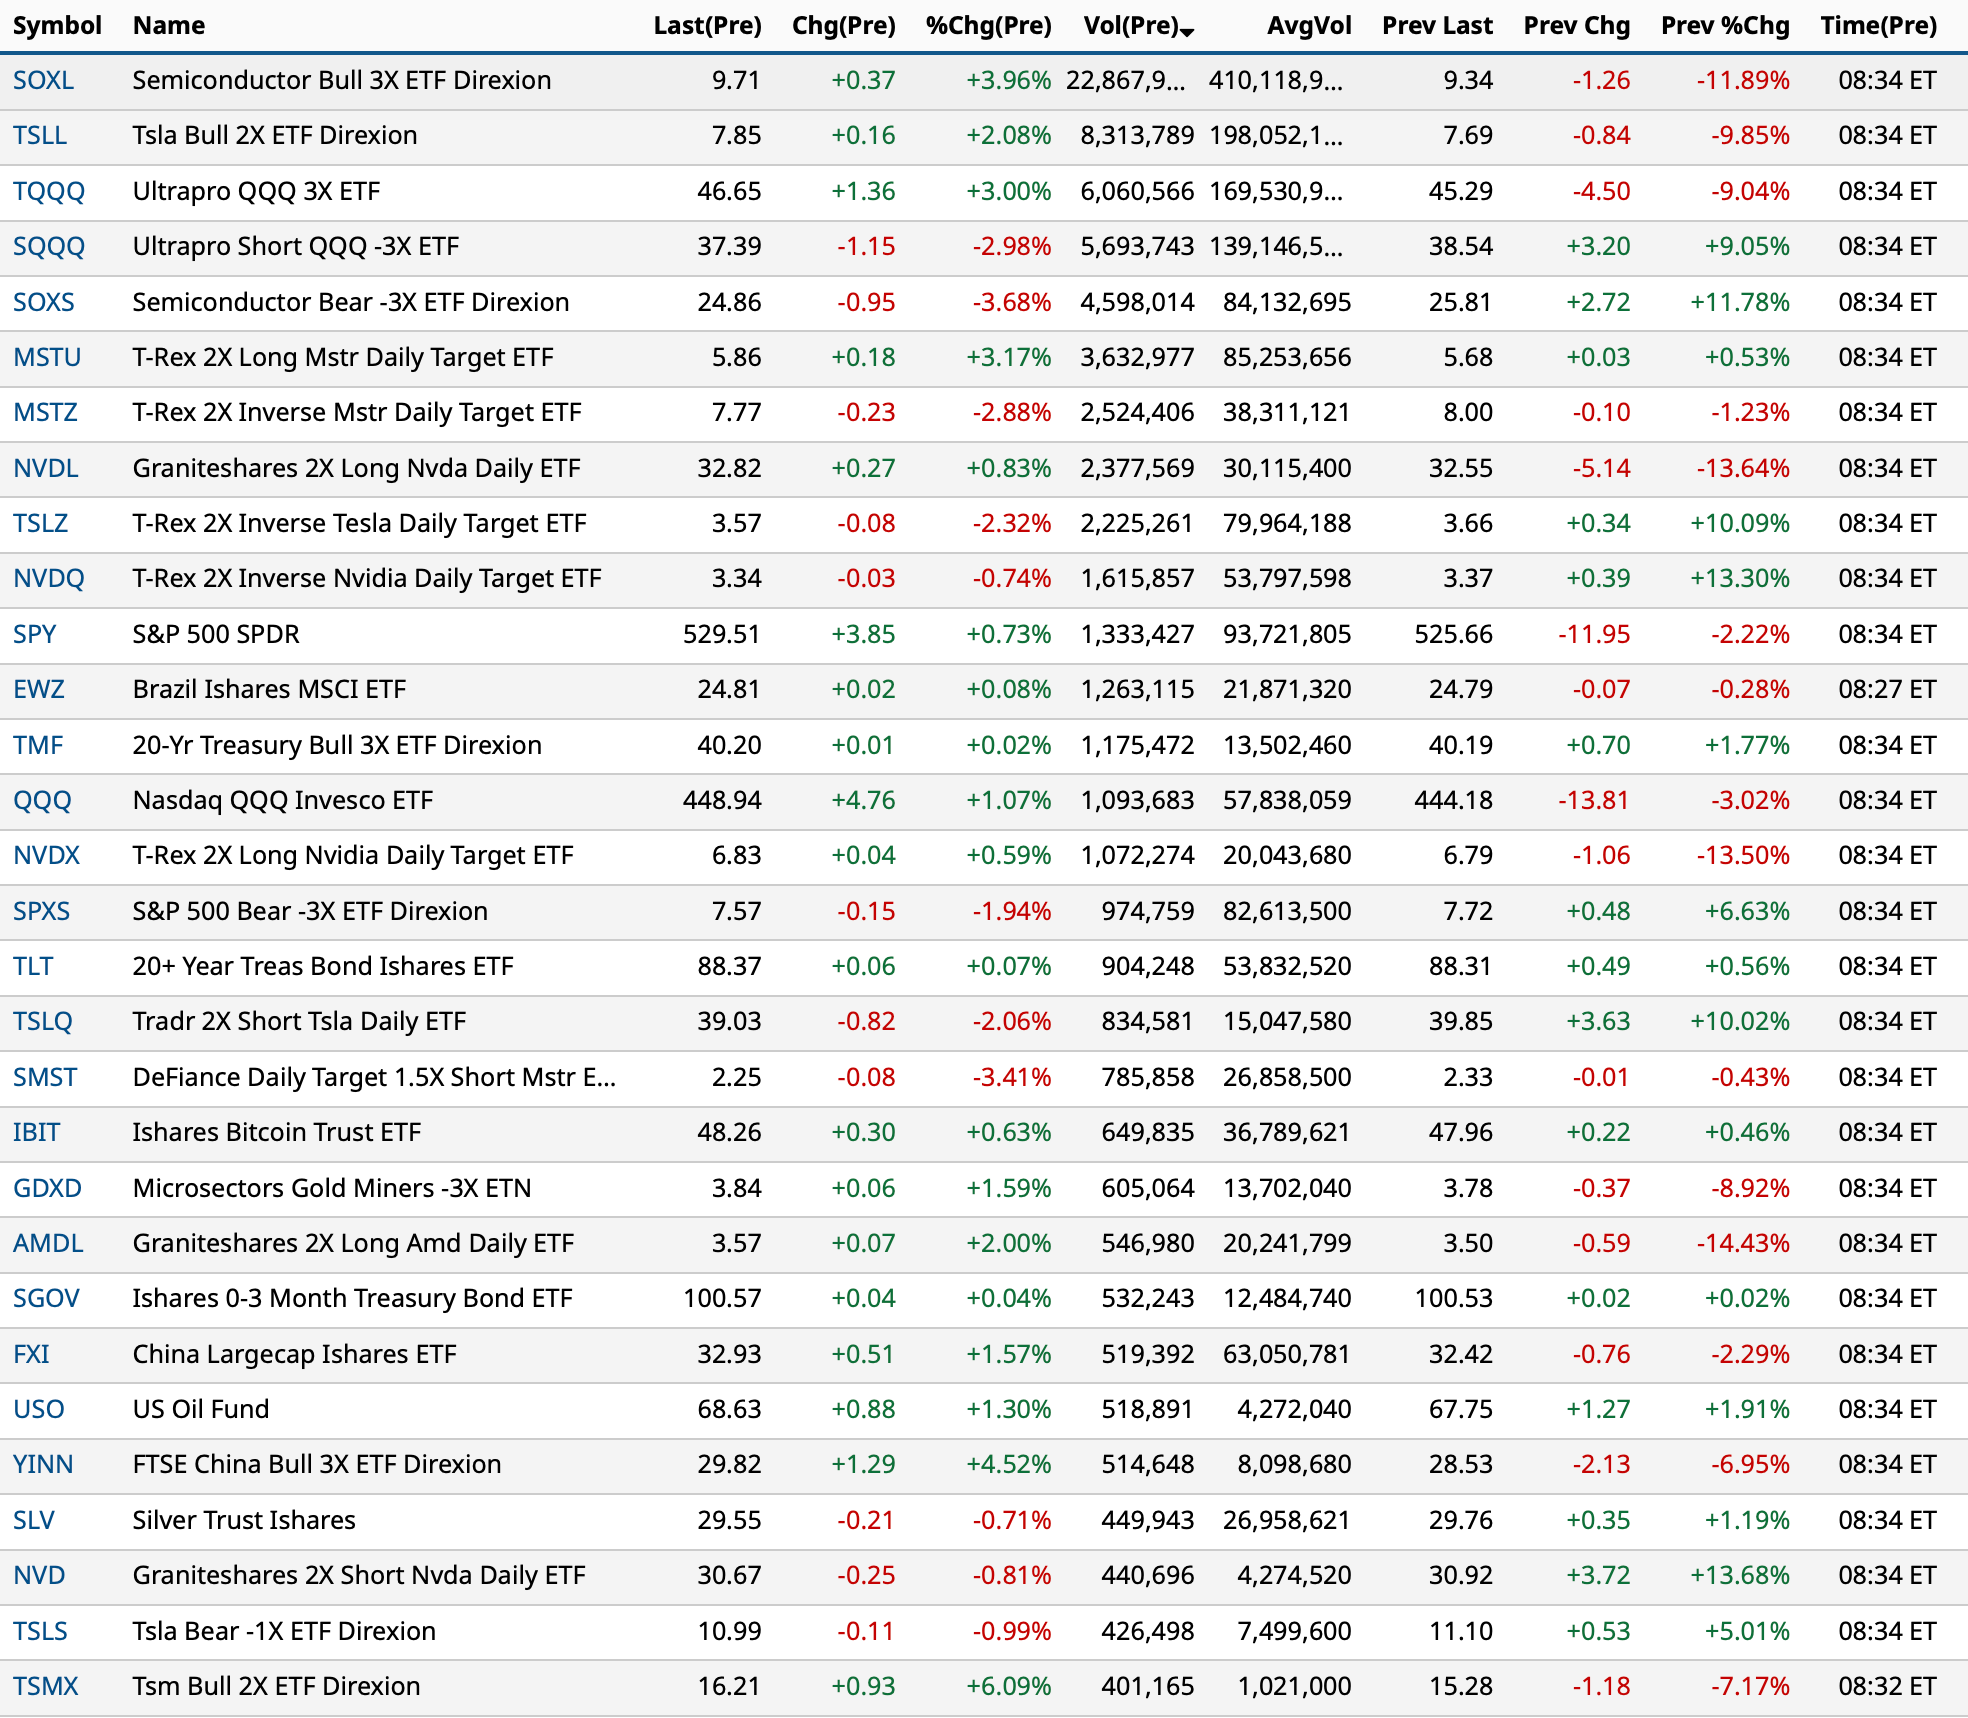
Task: Select the US Oil Fund row name
Action: pyautogui.click(x=201, y=1409)
